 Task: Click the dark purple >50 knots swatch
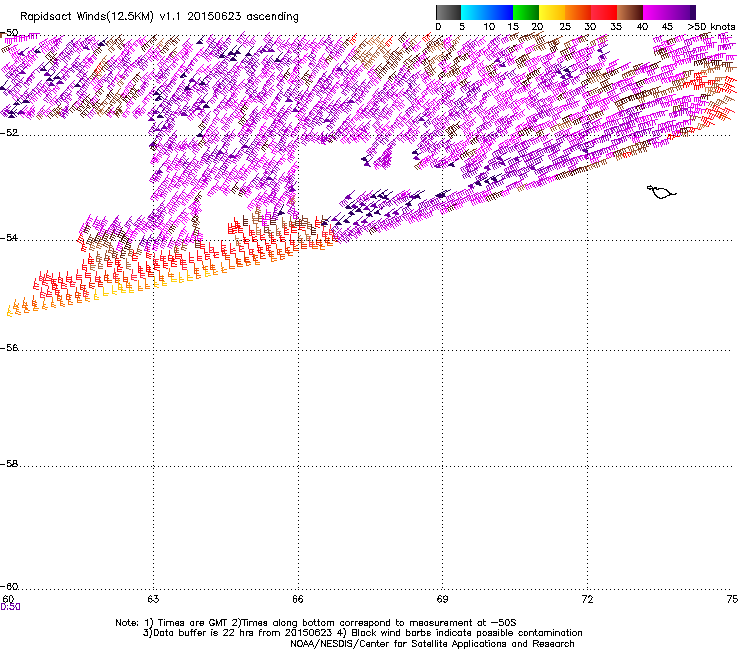coord(692,12)
